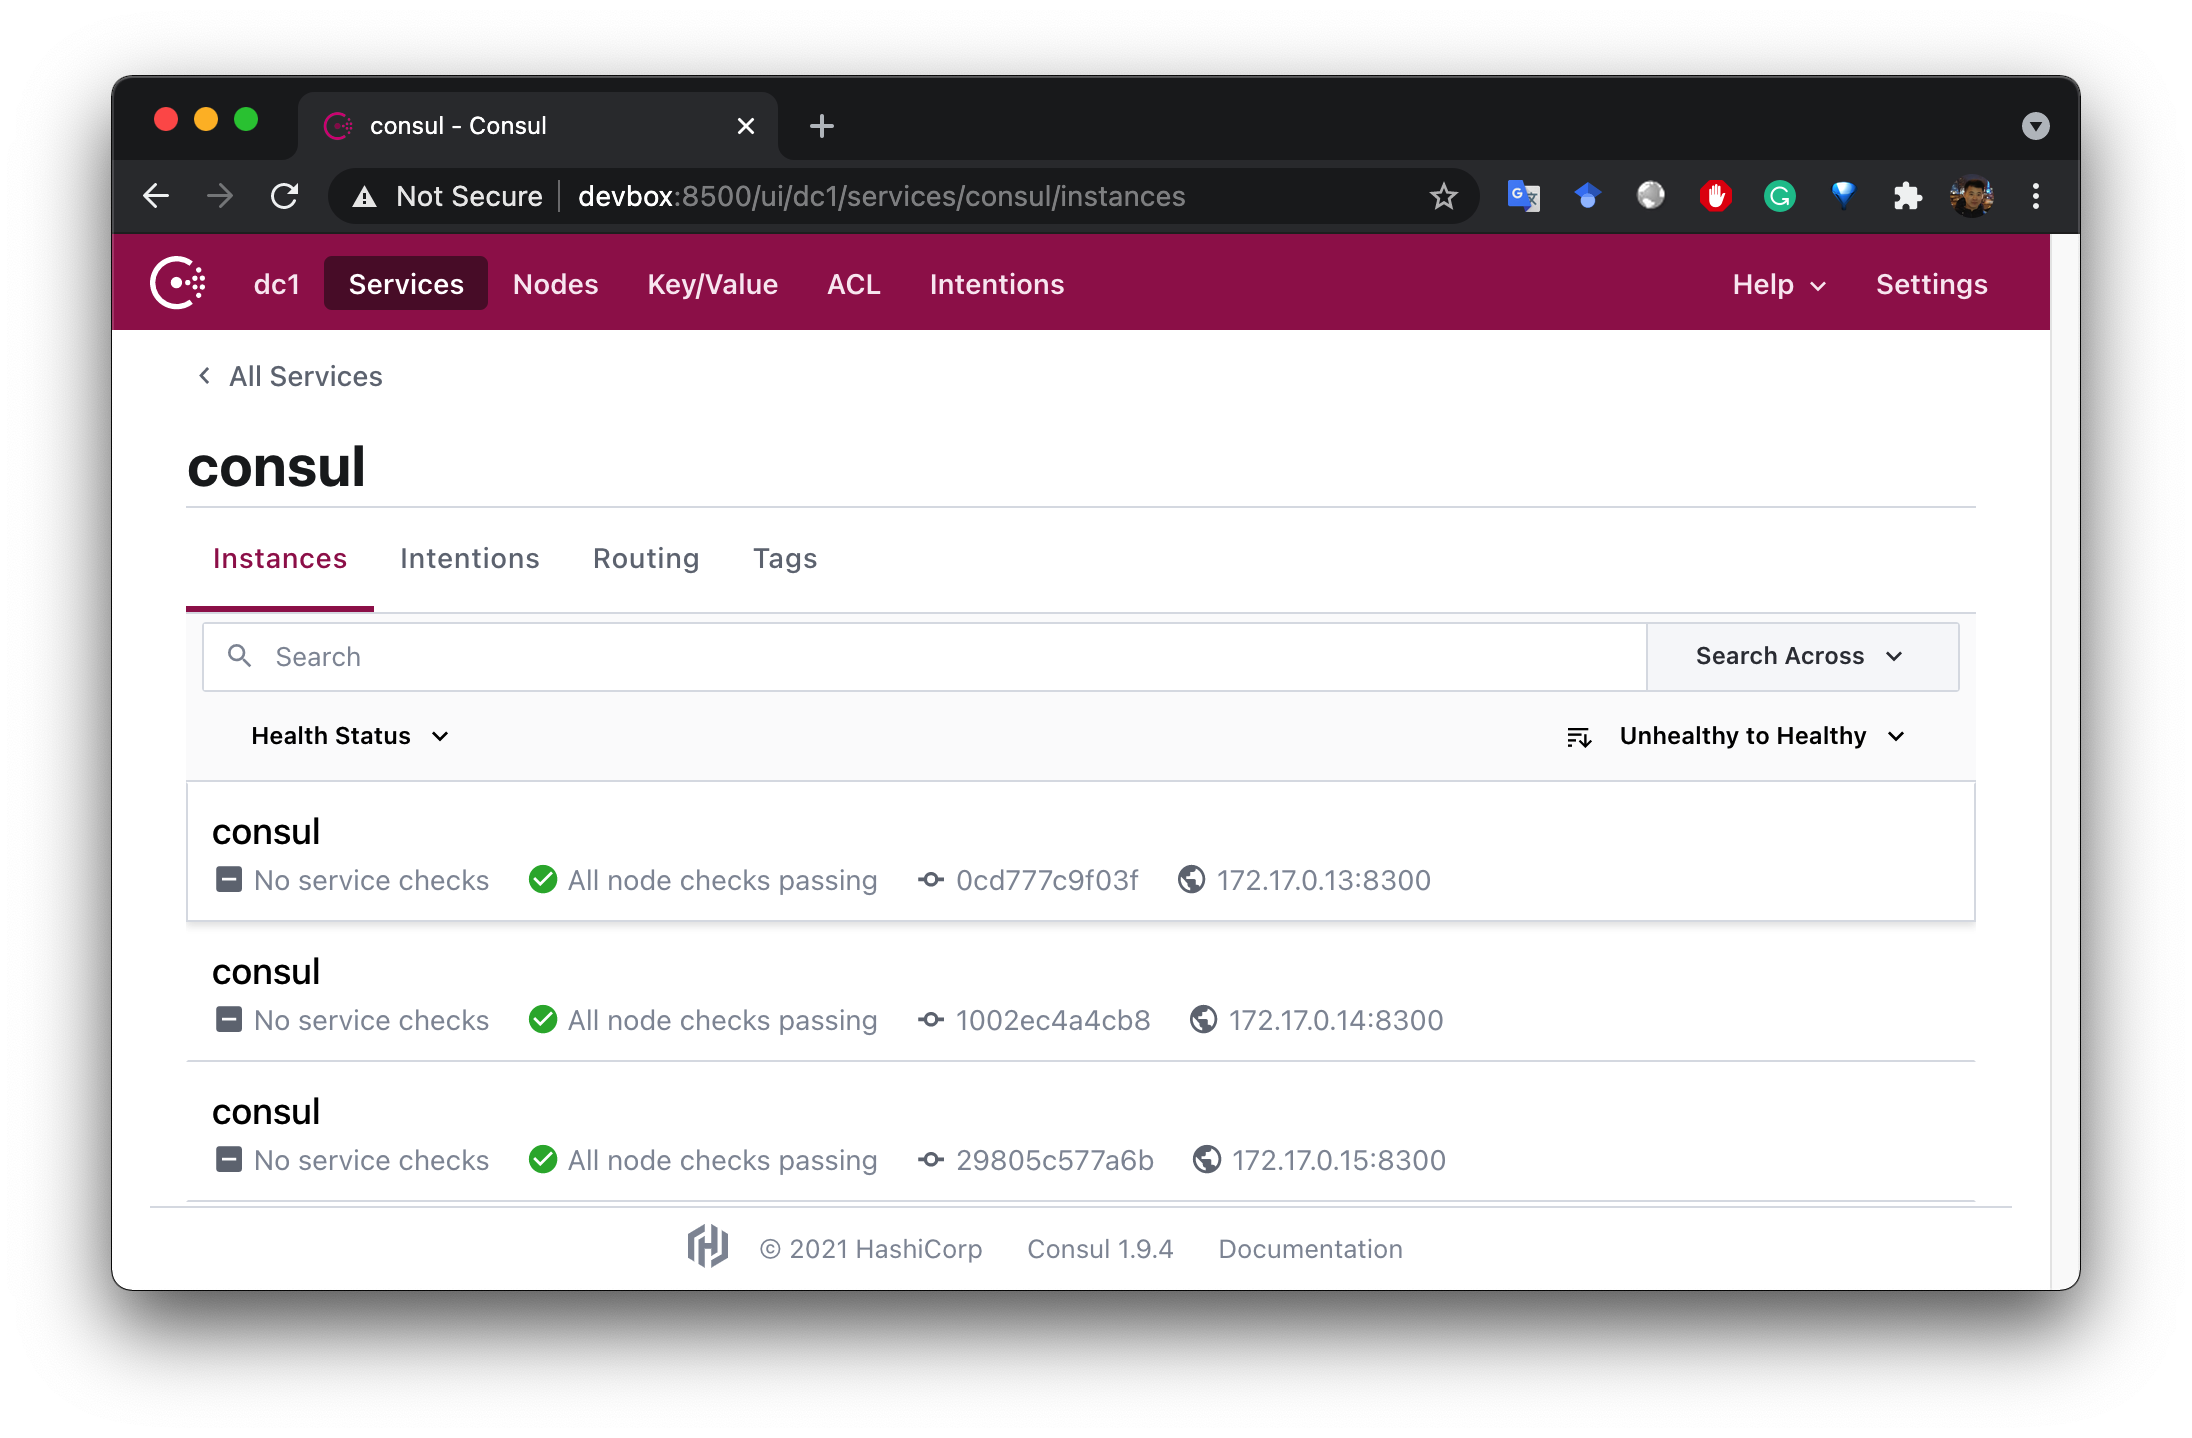Click node name 1002ec4a4cb8

pyautogui.click(x=1052, y=1020)
